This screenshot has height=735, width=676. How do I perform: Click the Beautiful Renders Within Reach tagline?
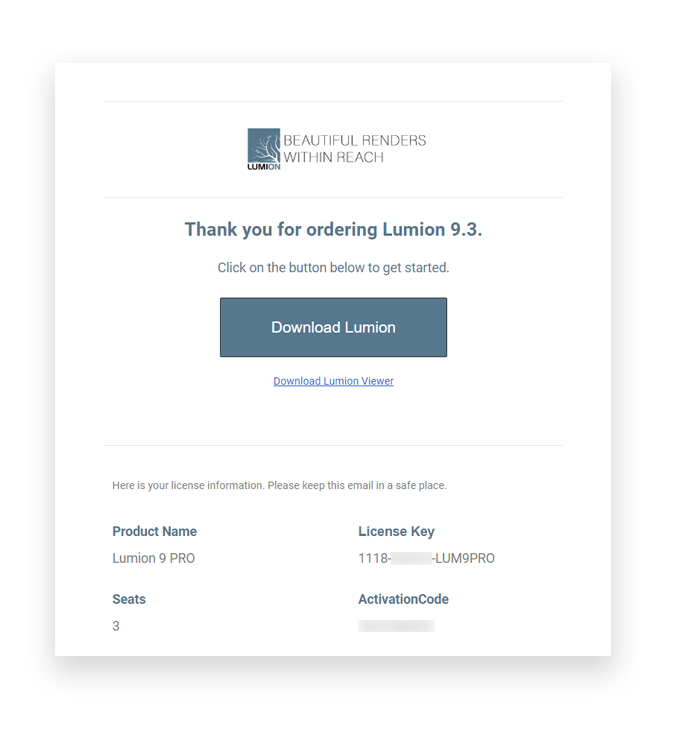[354, 149]
